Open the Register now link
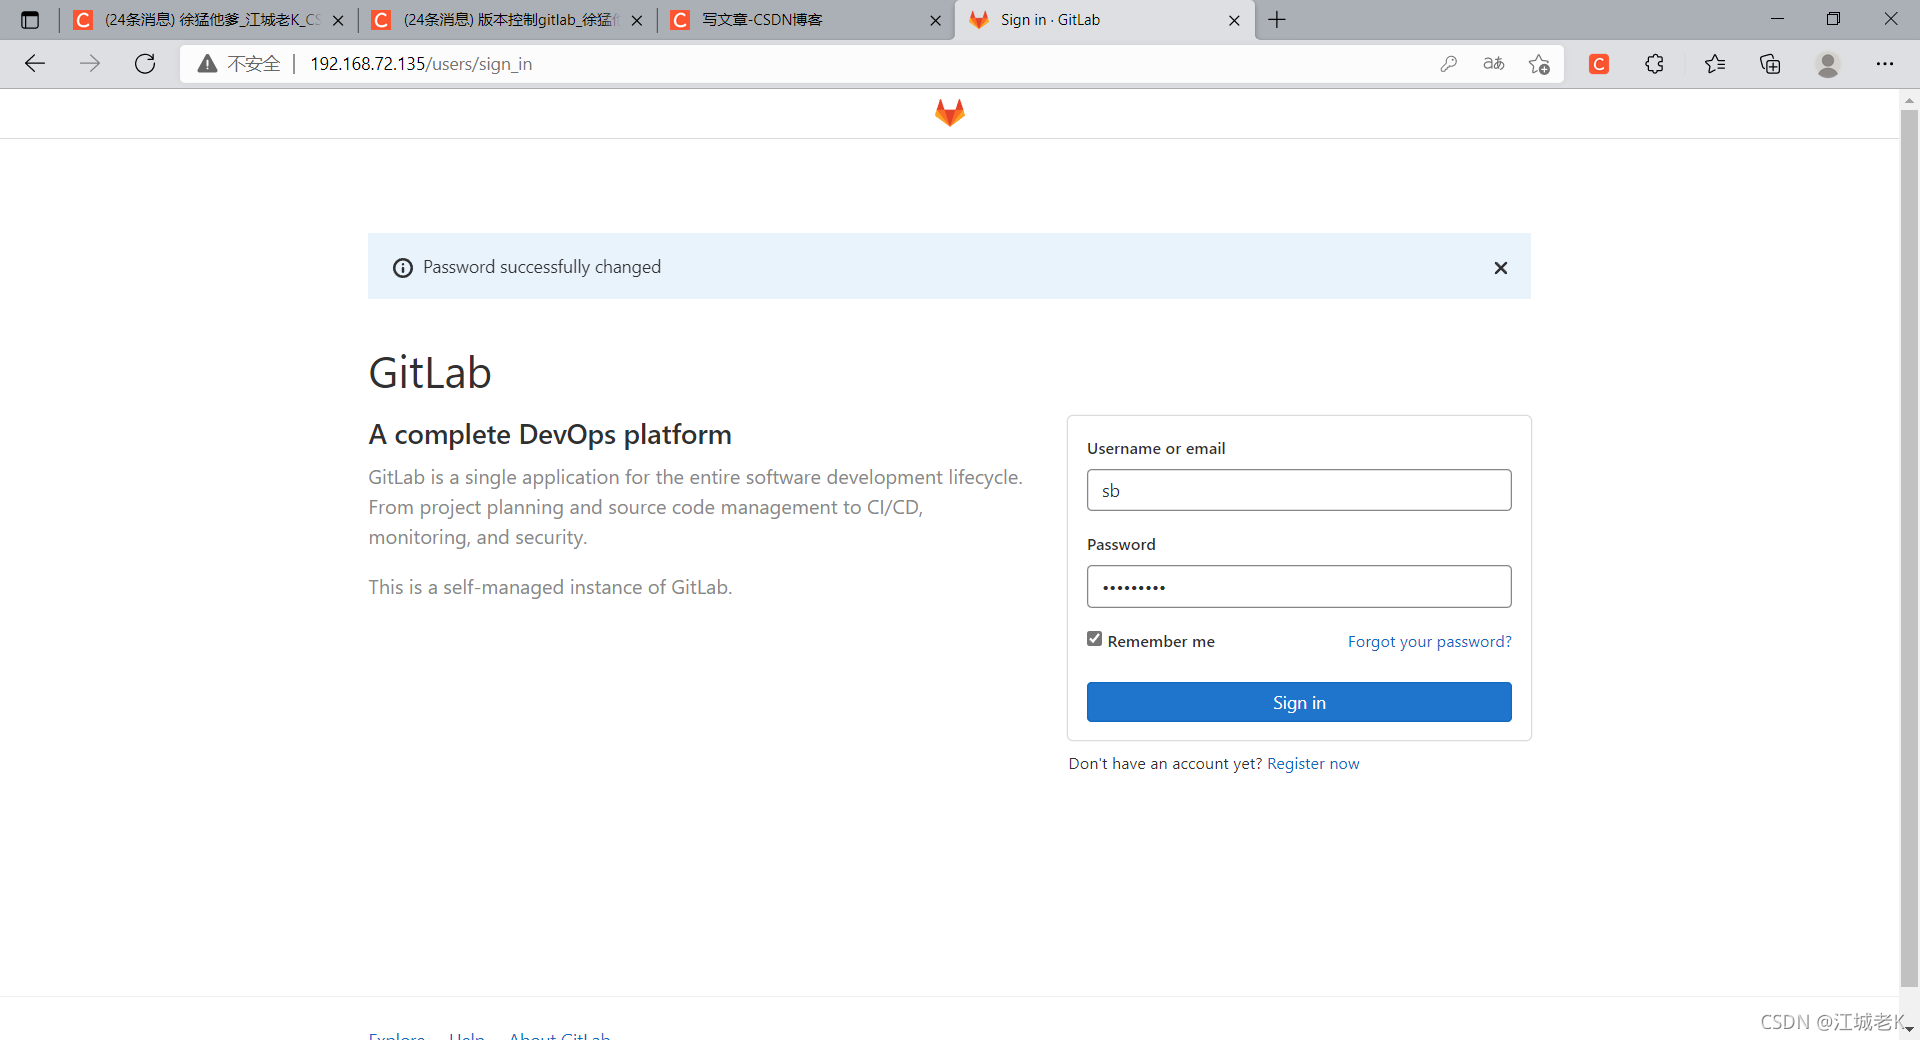 click(1313, 763)
